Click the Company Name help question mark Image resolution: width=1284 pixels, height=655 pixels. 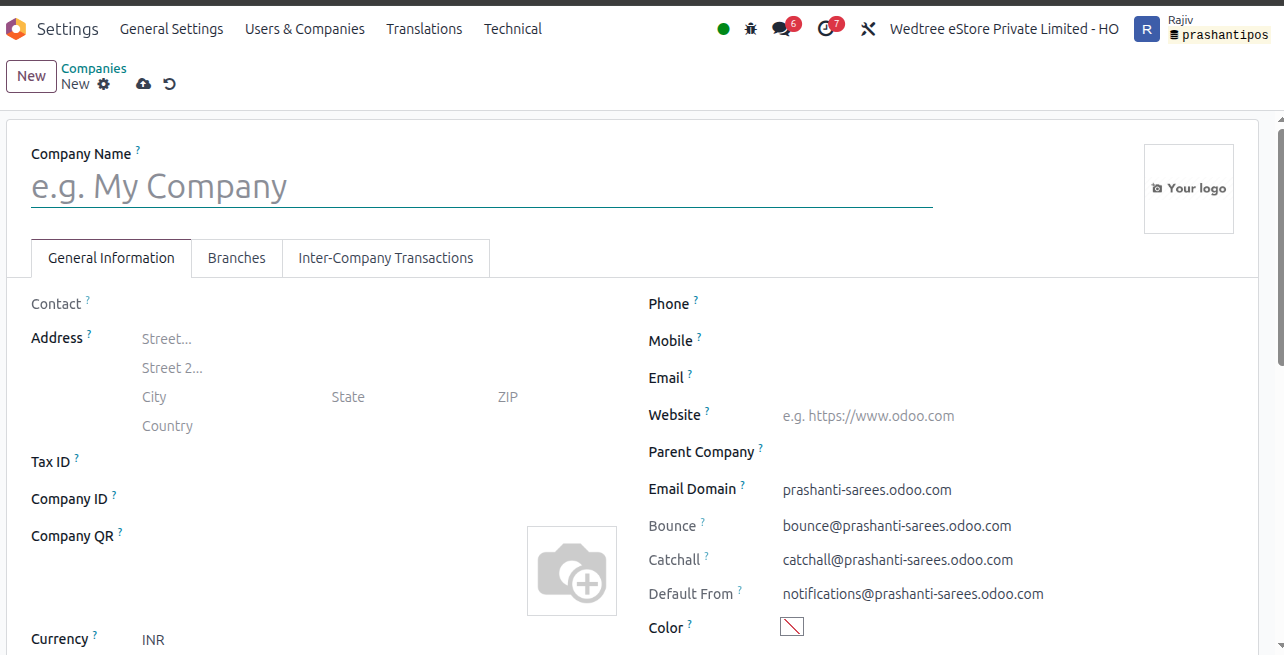pos(138,150)
